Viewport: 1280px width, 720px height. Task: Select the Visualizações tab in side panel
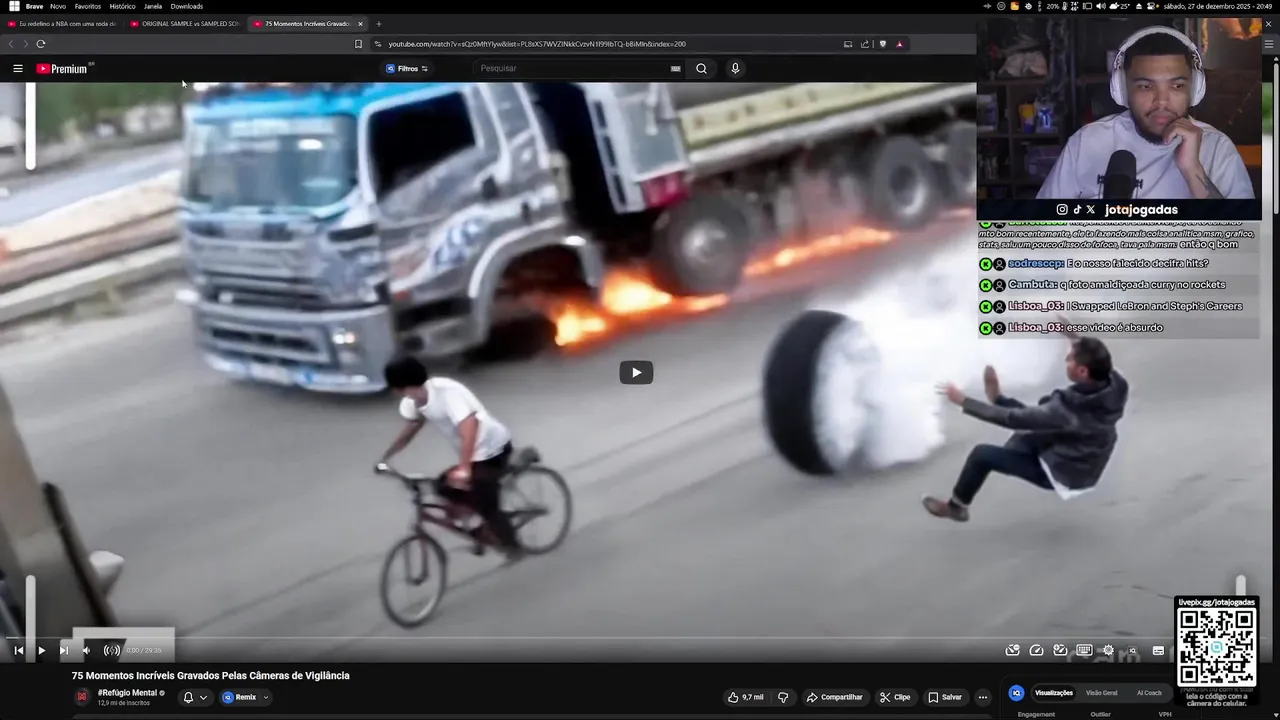1054,693
